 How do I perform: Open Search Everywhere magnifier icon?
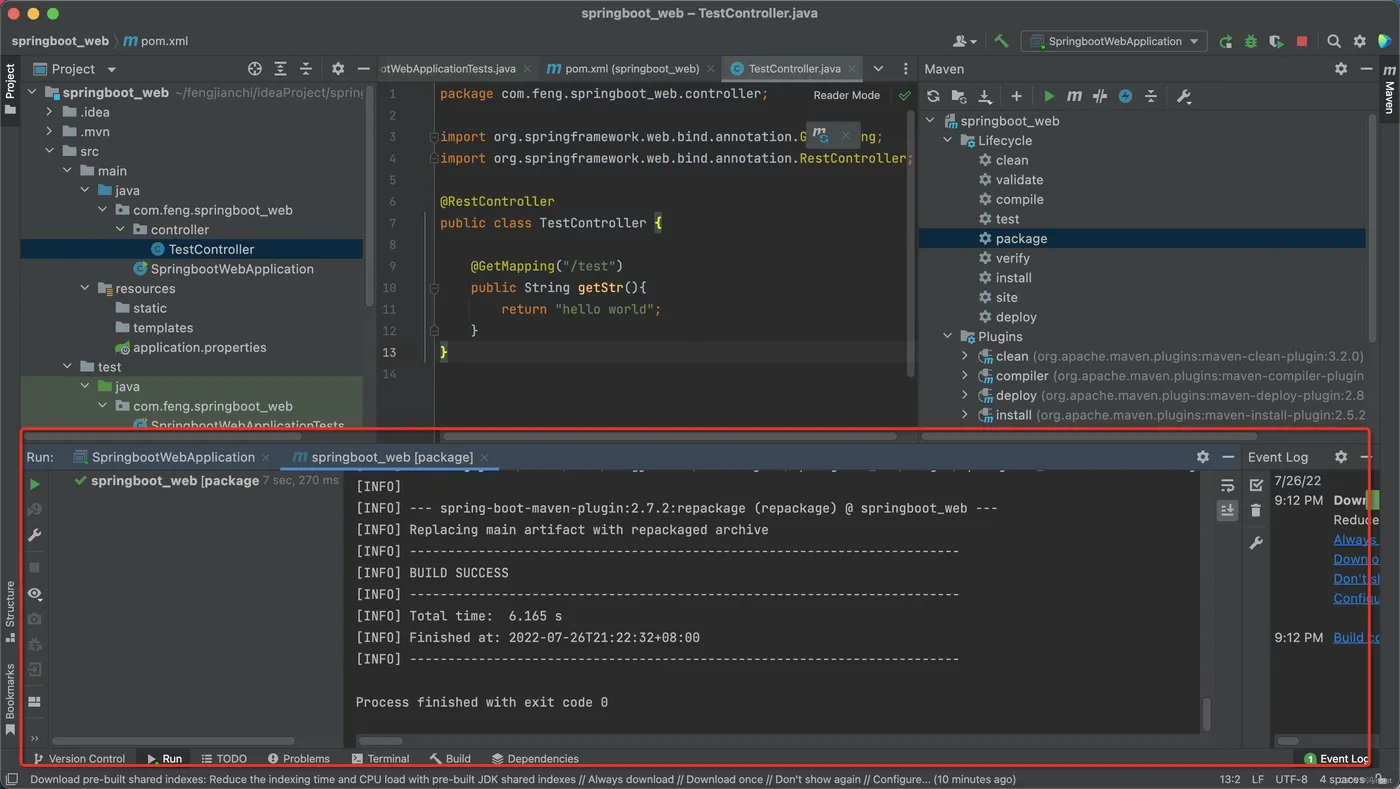click(1334, 41)
